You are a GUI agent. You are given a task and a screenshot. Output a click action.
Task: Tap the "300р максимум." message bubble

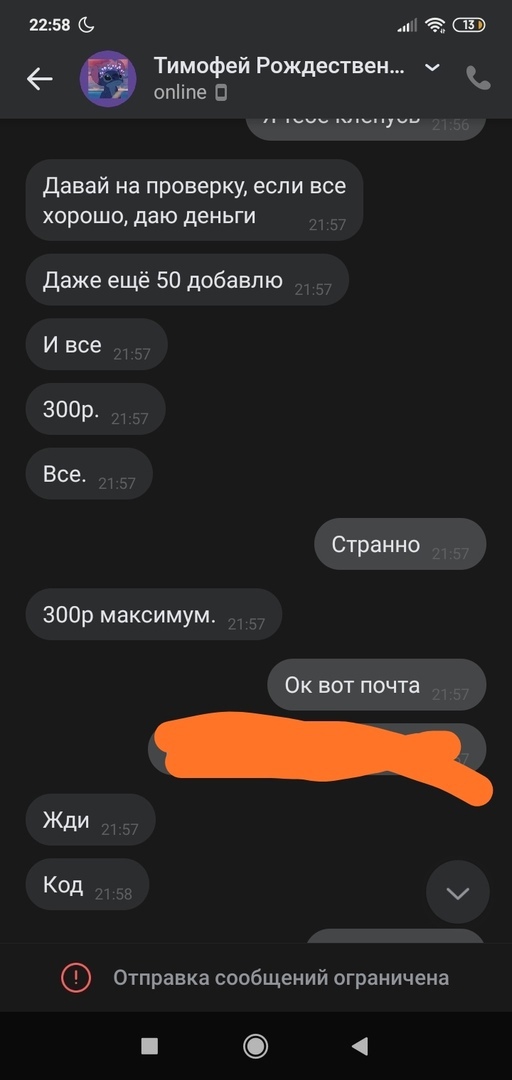(154, 614)
